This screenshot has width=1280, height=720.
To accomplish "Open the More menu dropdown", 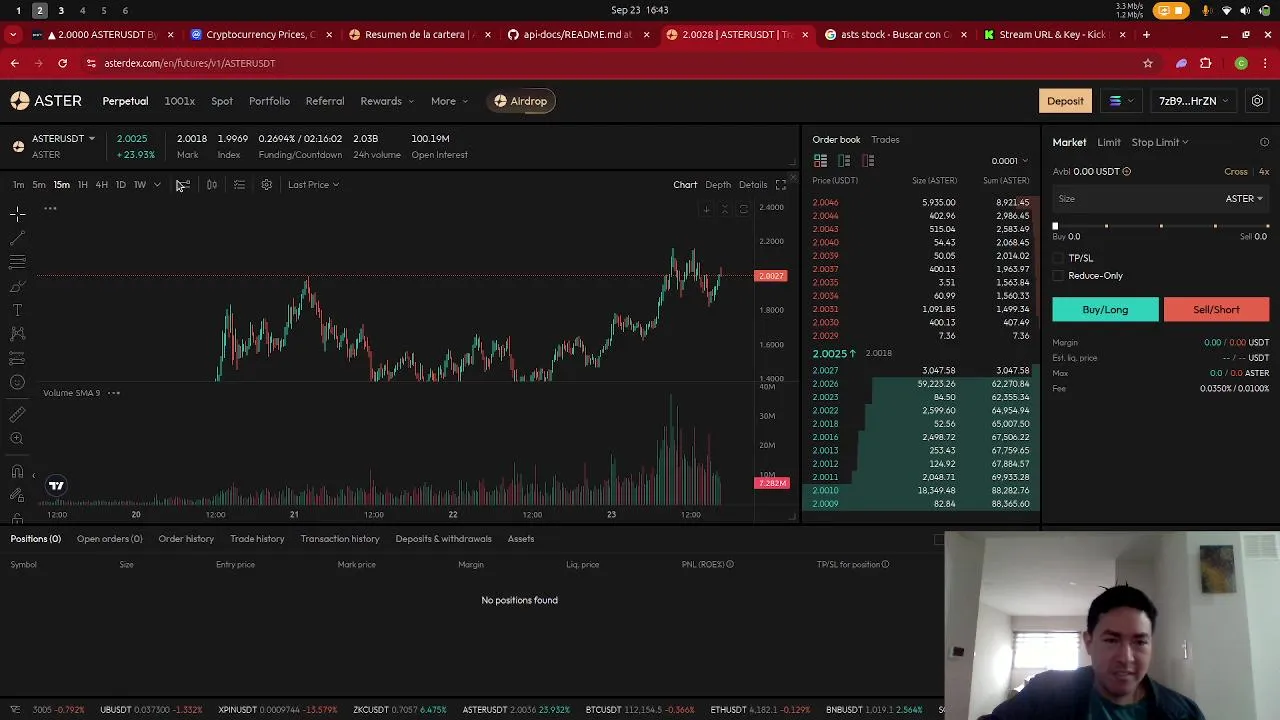I will pyautogui.click(x=449, y=101).
